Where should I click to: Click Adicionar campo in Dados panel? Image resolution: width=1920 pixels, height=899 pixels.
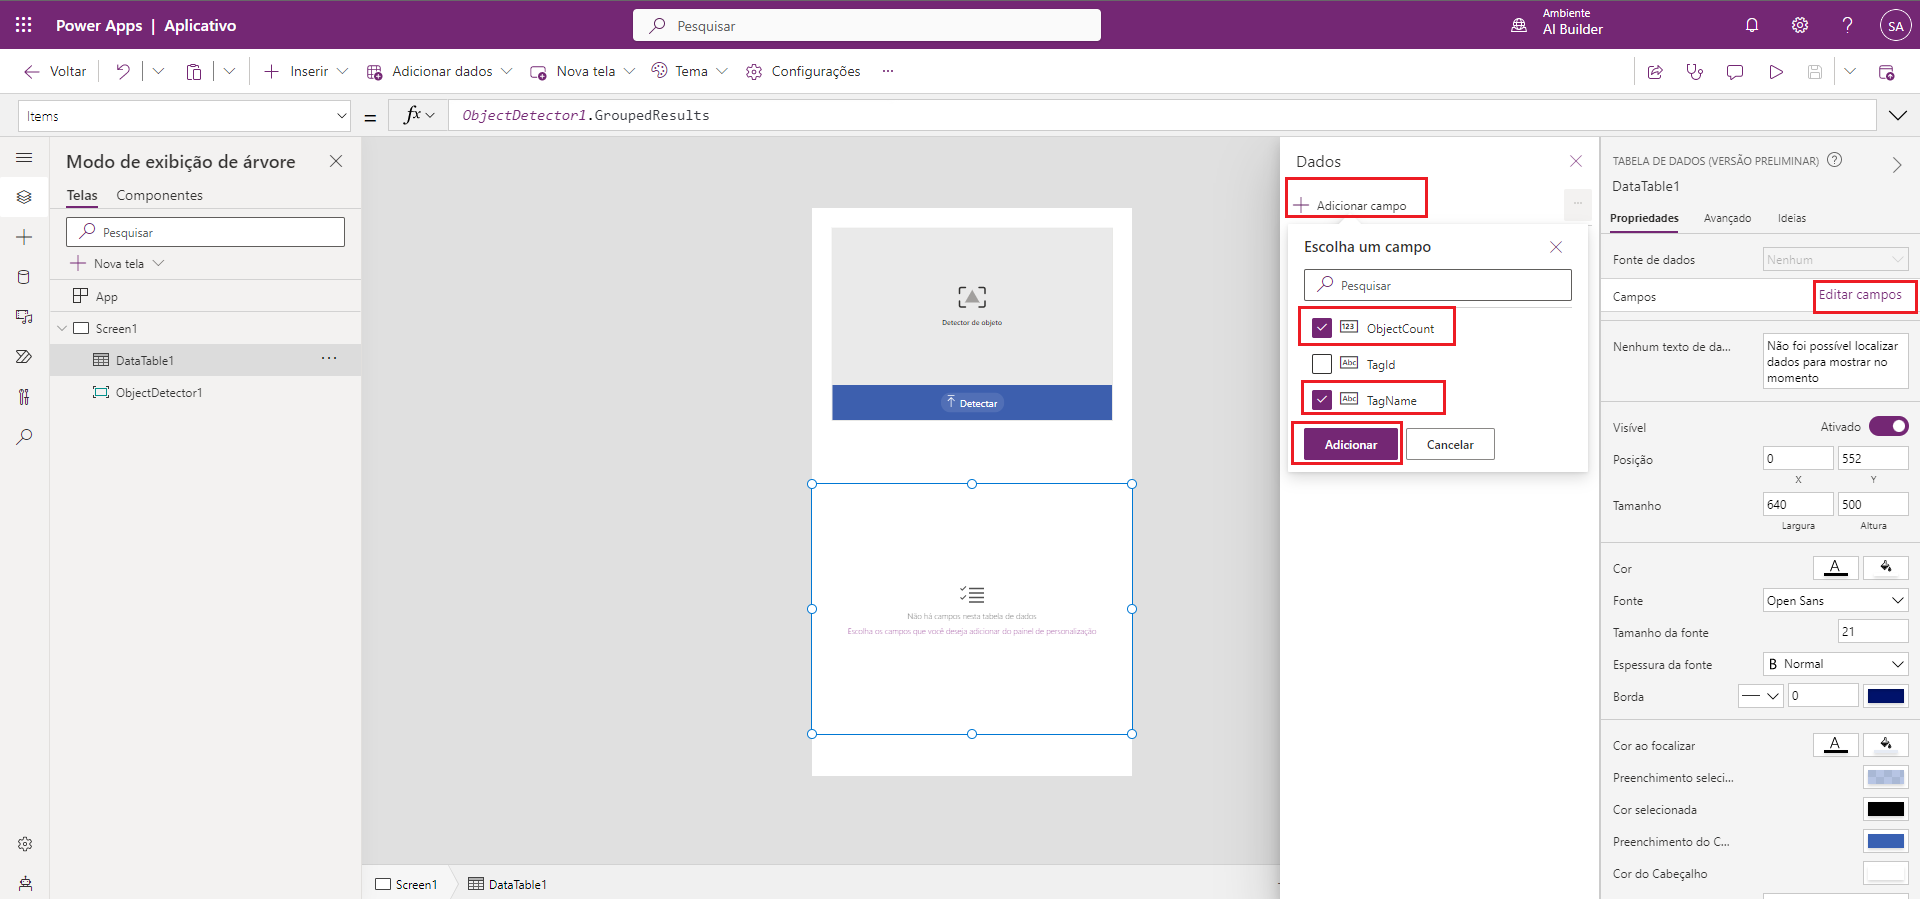click(1350, 205)
